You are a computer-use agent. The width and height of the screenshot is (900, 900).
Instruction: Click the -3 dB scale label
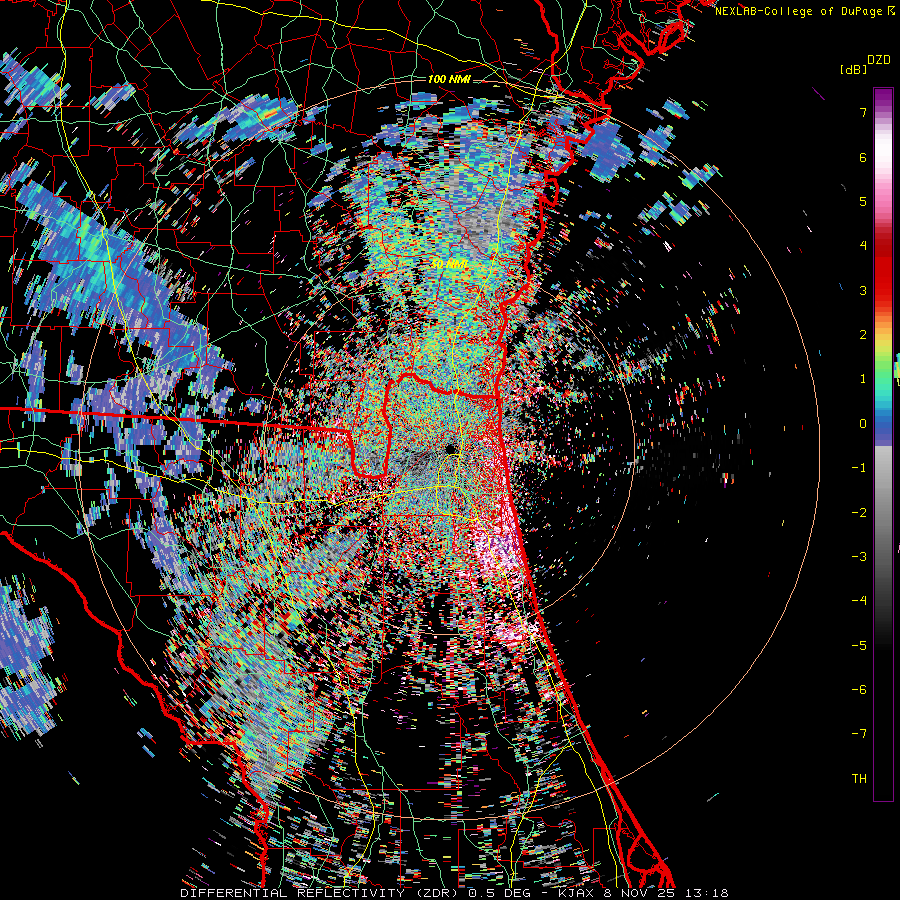859,556
